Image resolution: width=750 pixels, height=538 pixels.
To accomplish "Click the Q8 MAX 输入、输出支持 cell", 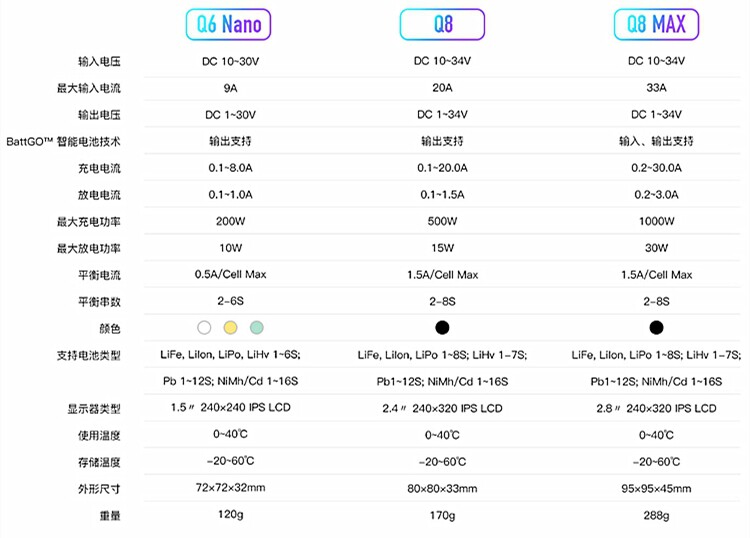I will (x=656, y=141).
